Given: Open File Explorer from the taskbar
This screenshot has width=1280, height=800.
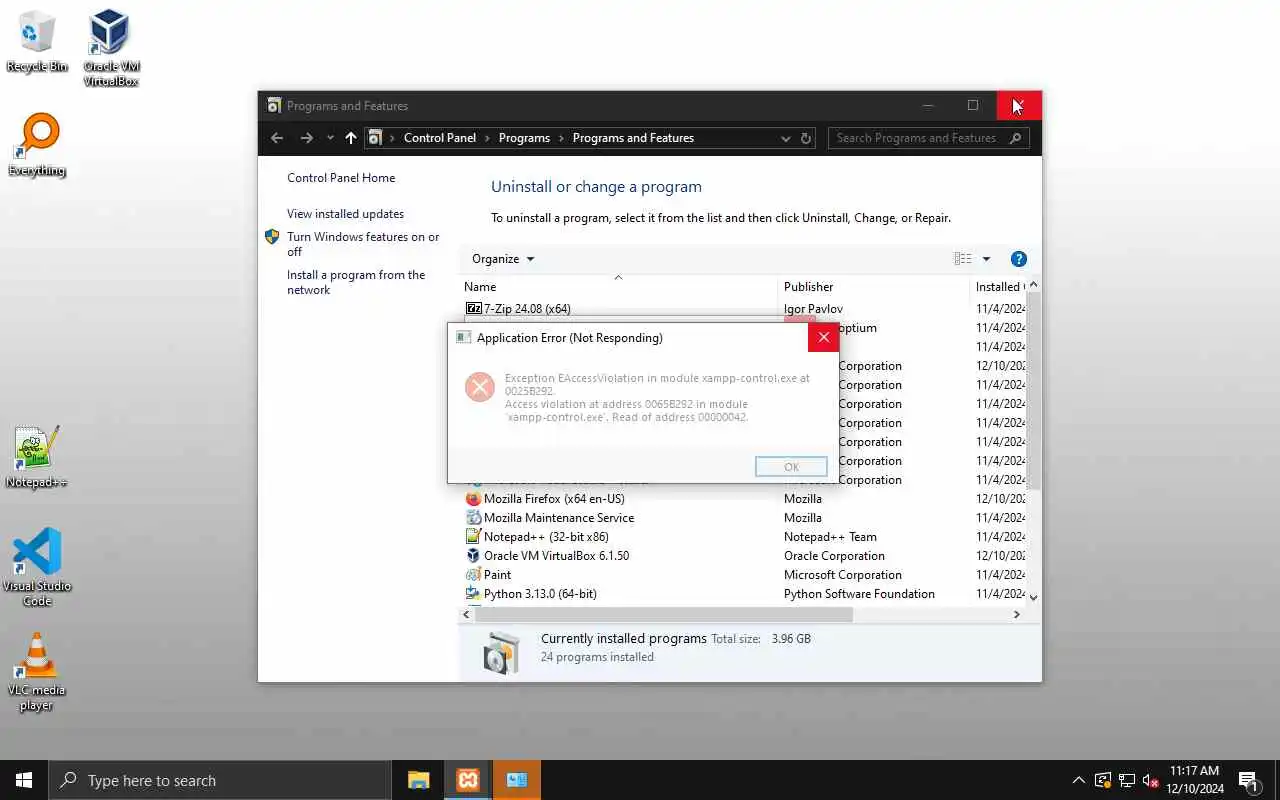Looking at the screenshot, I should [x=418, y=780].
